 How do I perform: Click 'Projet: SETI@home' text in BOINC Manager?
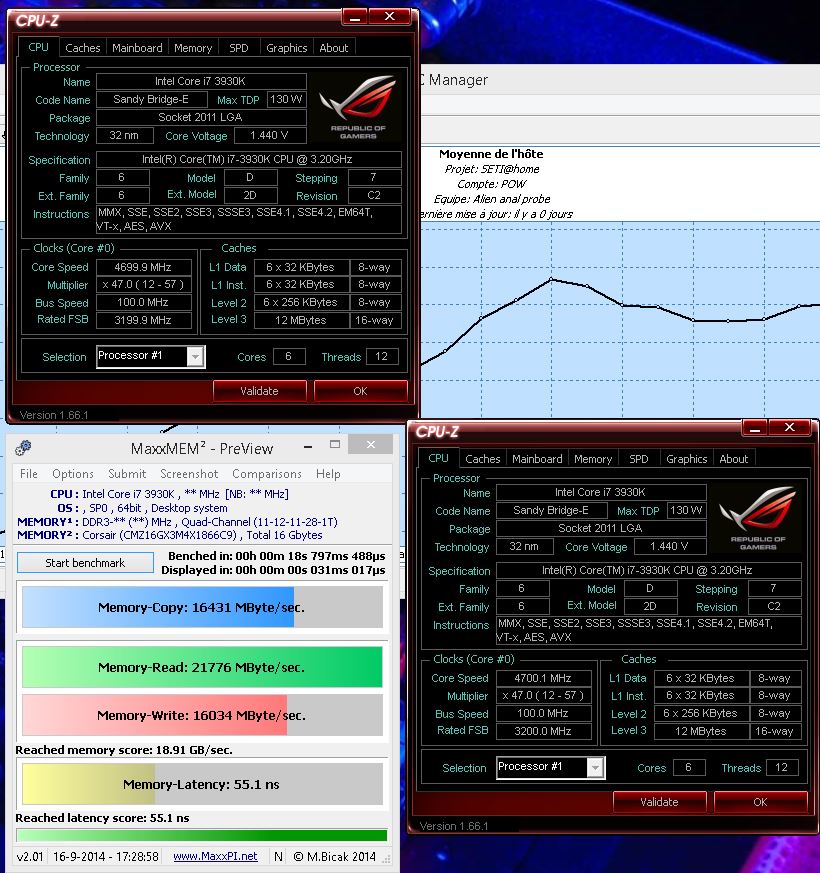point(492,169)
